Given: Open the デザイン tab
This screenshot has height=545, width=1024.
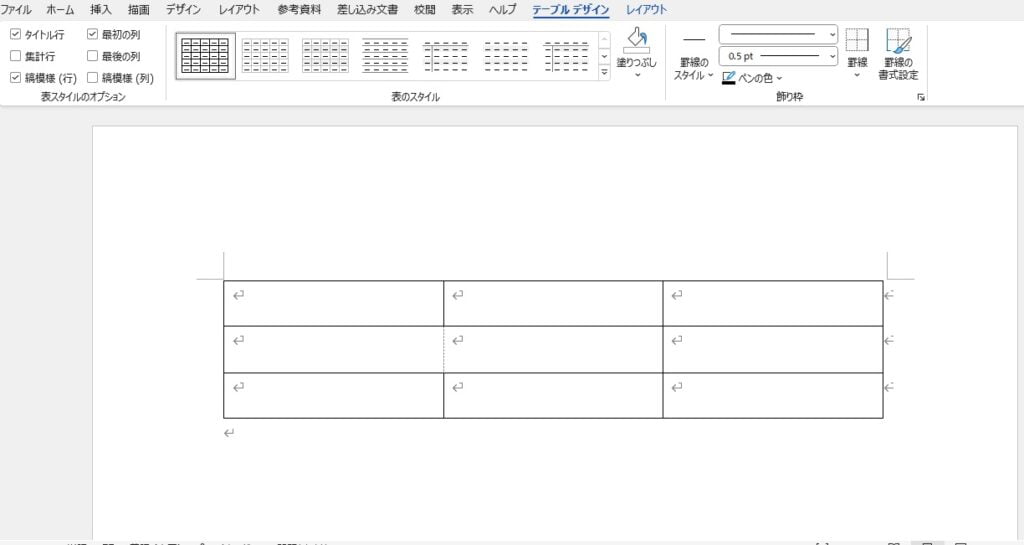Looking at the screenshot, I should pos(183,10).
